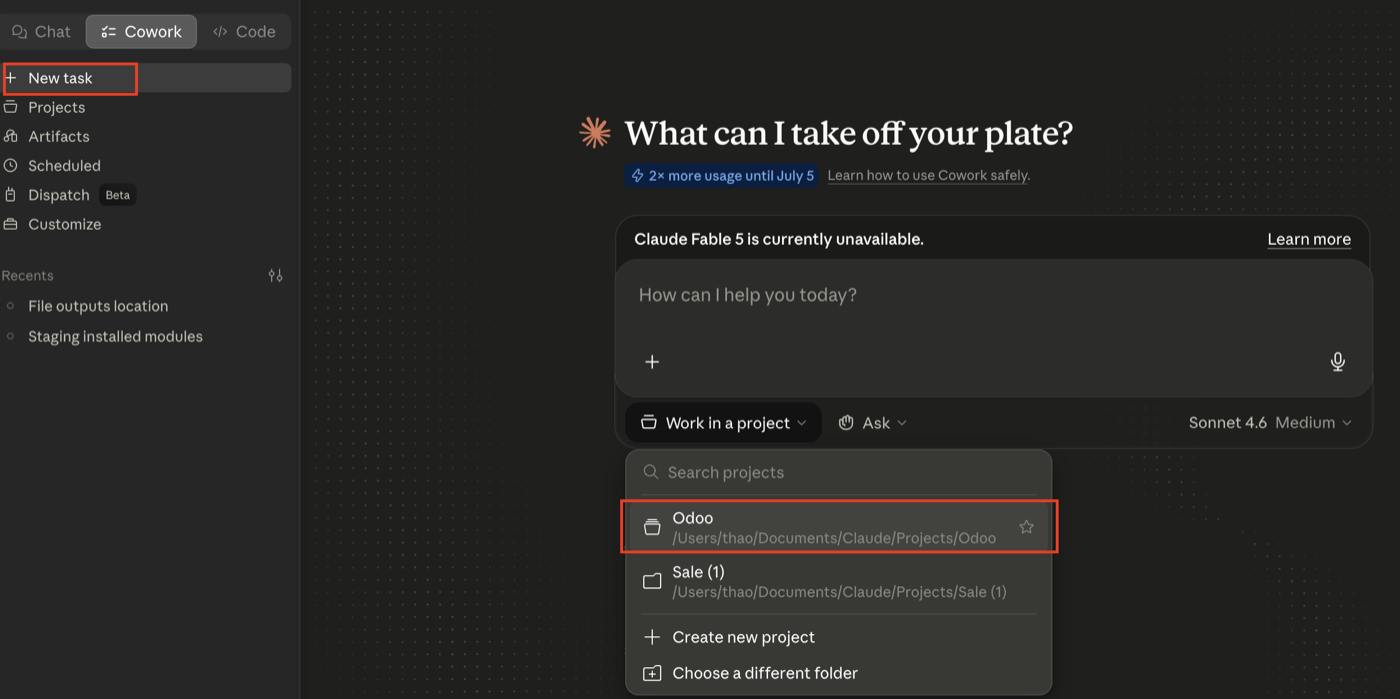
Task: Click the 2× more usage badge
Action: click(721, 175)
